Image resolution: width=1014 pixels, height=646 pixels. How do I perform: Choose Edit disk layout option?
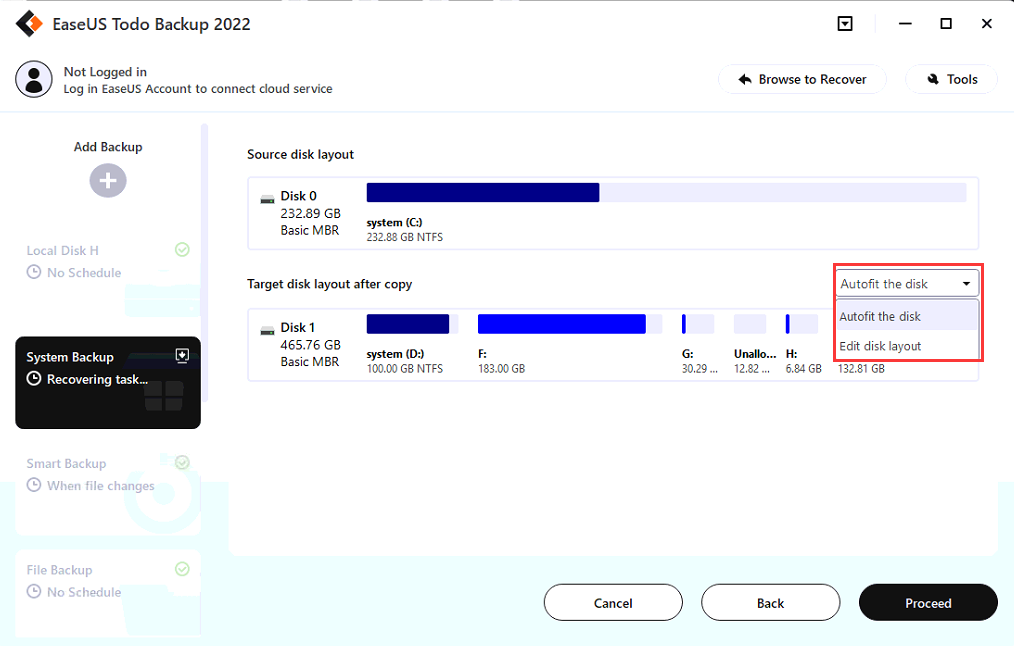pos(907,346)
